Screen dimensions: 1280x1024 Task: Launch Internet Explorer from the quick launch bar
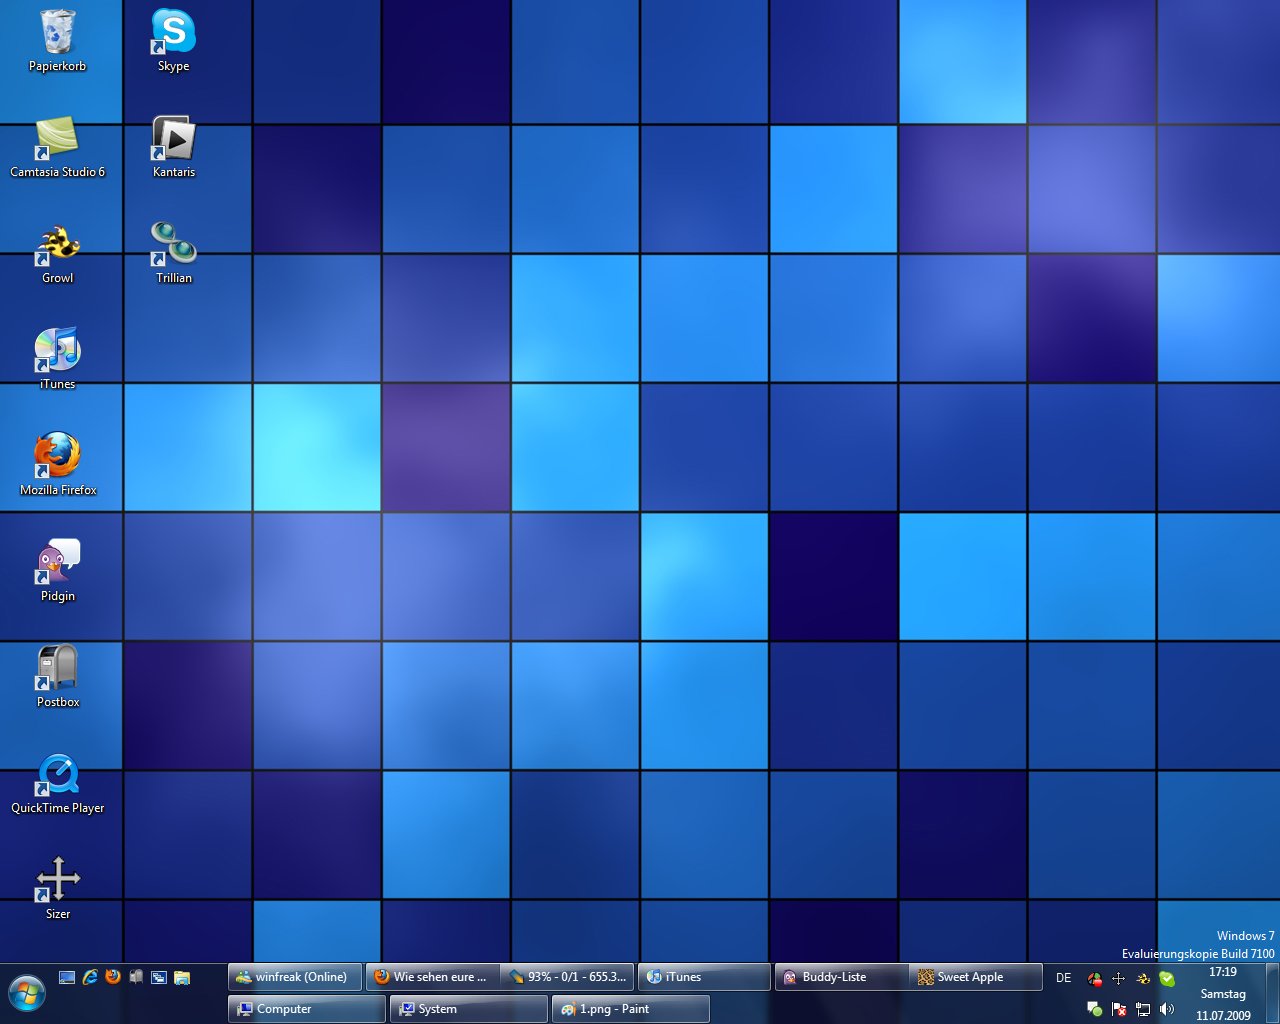point(90,977)
